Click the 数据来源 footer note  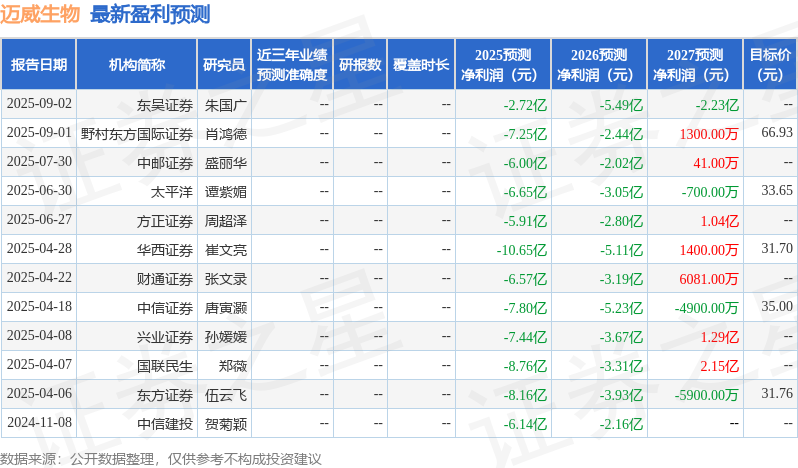pyautogui.click(x=161, y=459)
